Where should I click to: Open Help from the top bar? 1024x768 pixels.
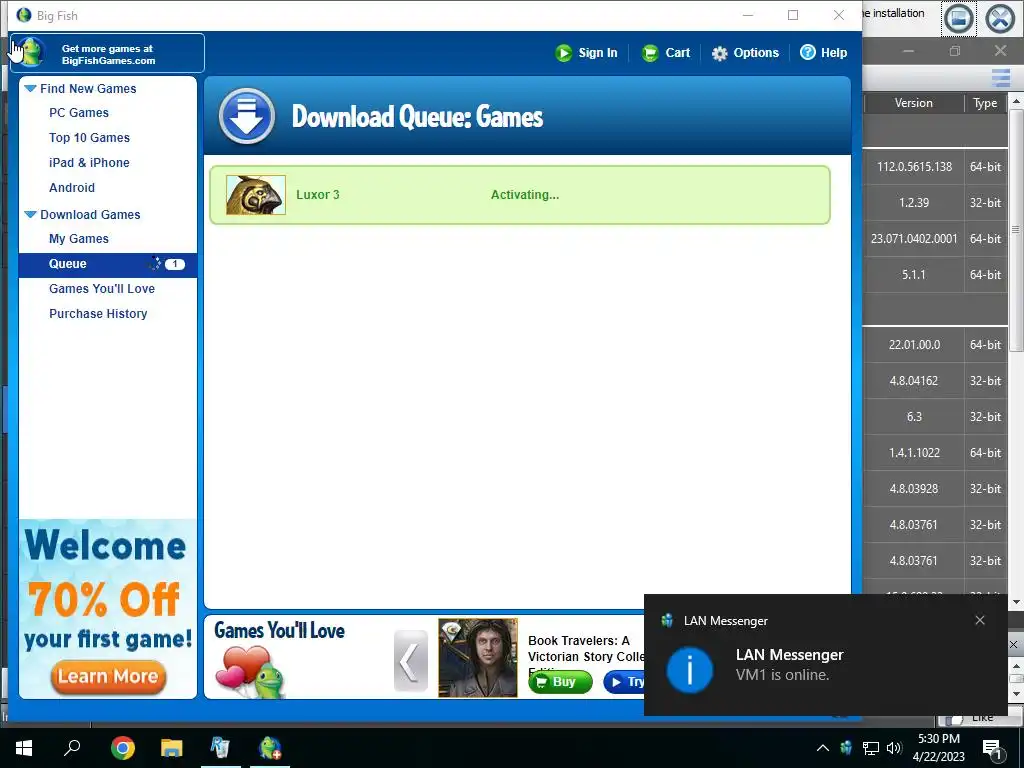pos(824,52)
